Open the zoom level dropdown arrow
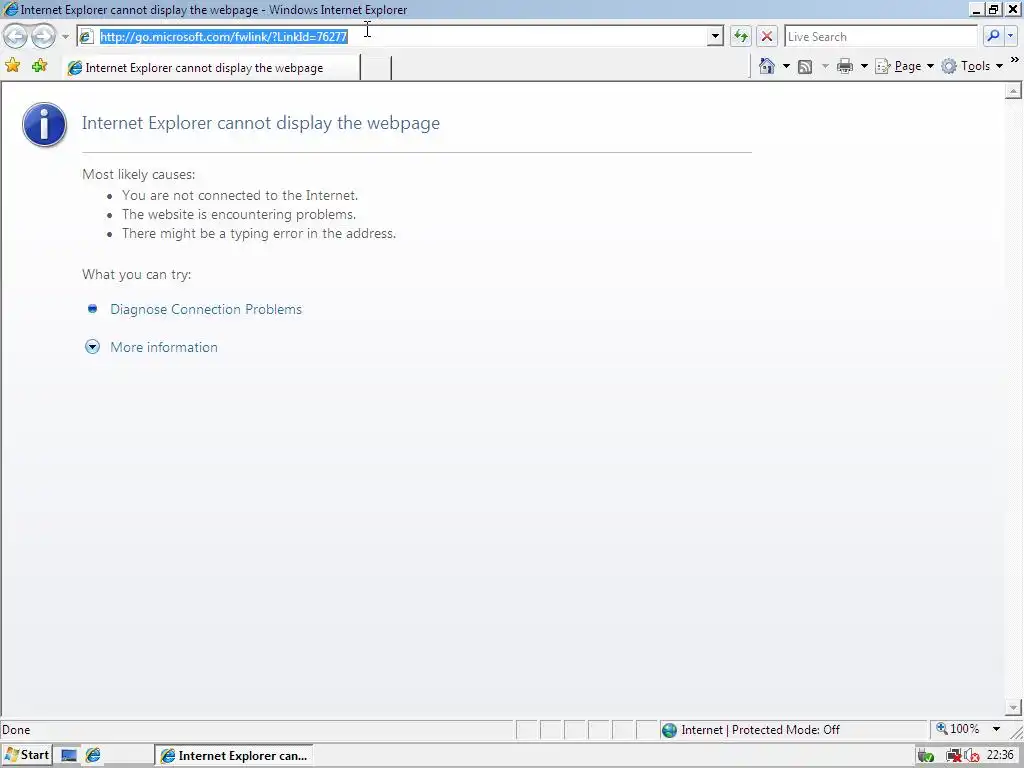This screenshot has width=1024, height=768. 997,729
